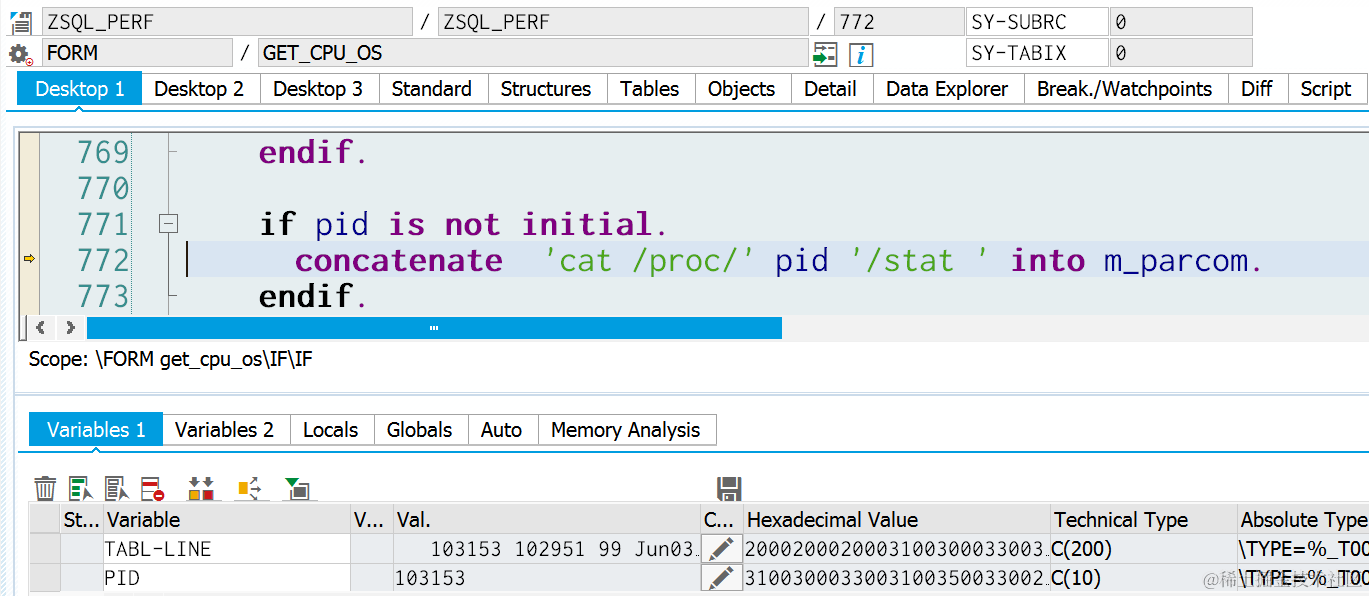Switch to the Locals tab
The image size is (1369, 596).
pyautogui.click(x=331, y=430)
